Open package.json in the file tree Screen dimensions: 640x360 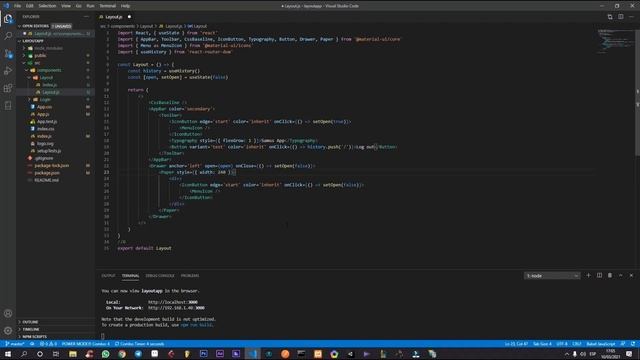click(x=47, y=173)
